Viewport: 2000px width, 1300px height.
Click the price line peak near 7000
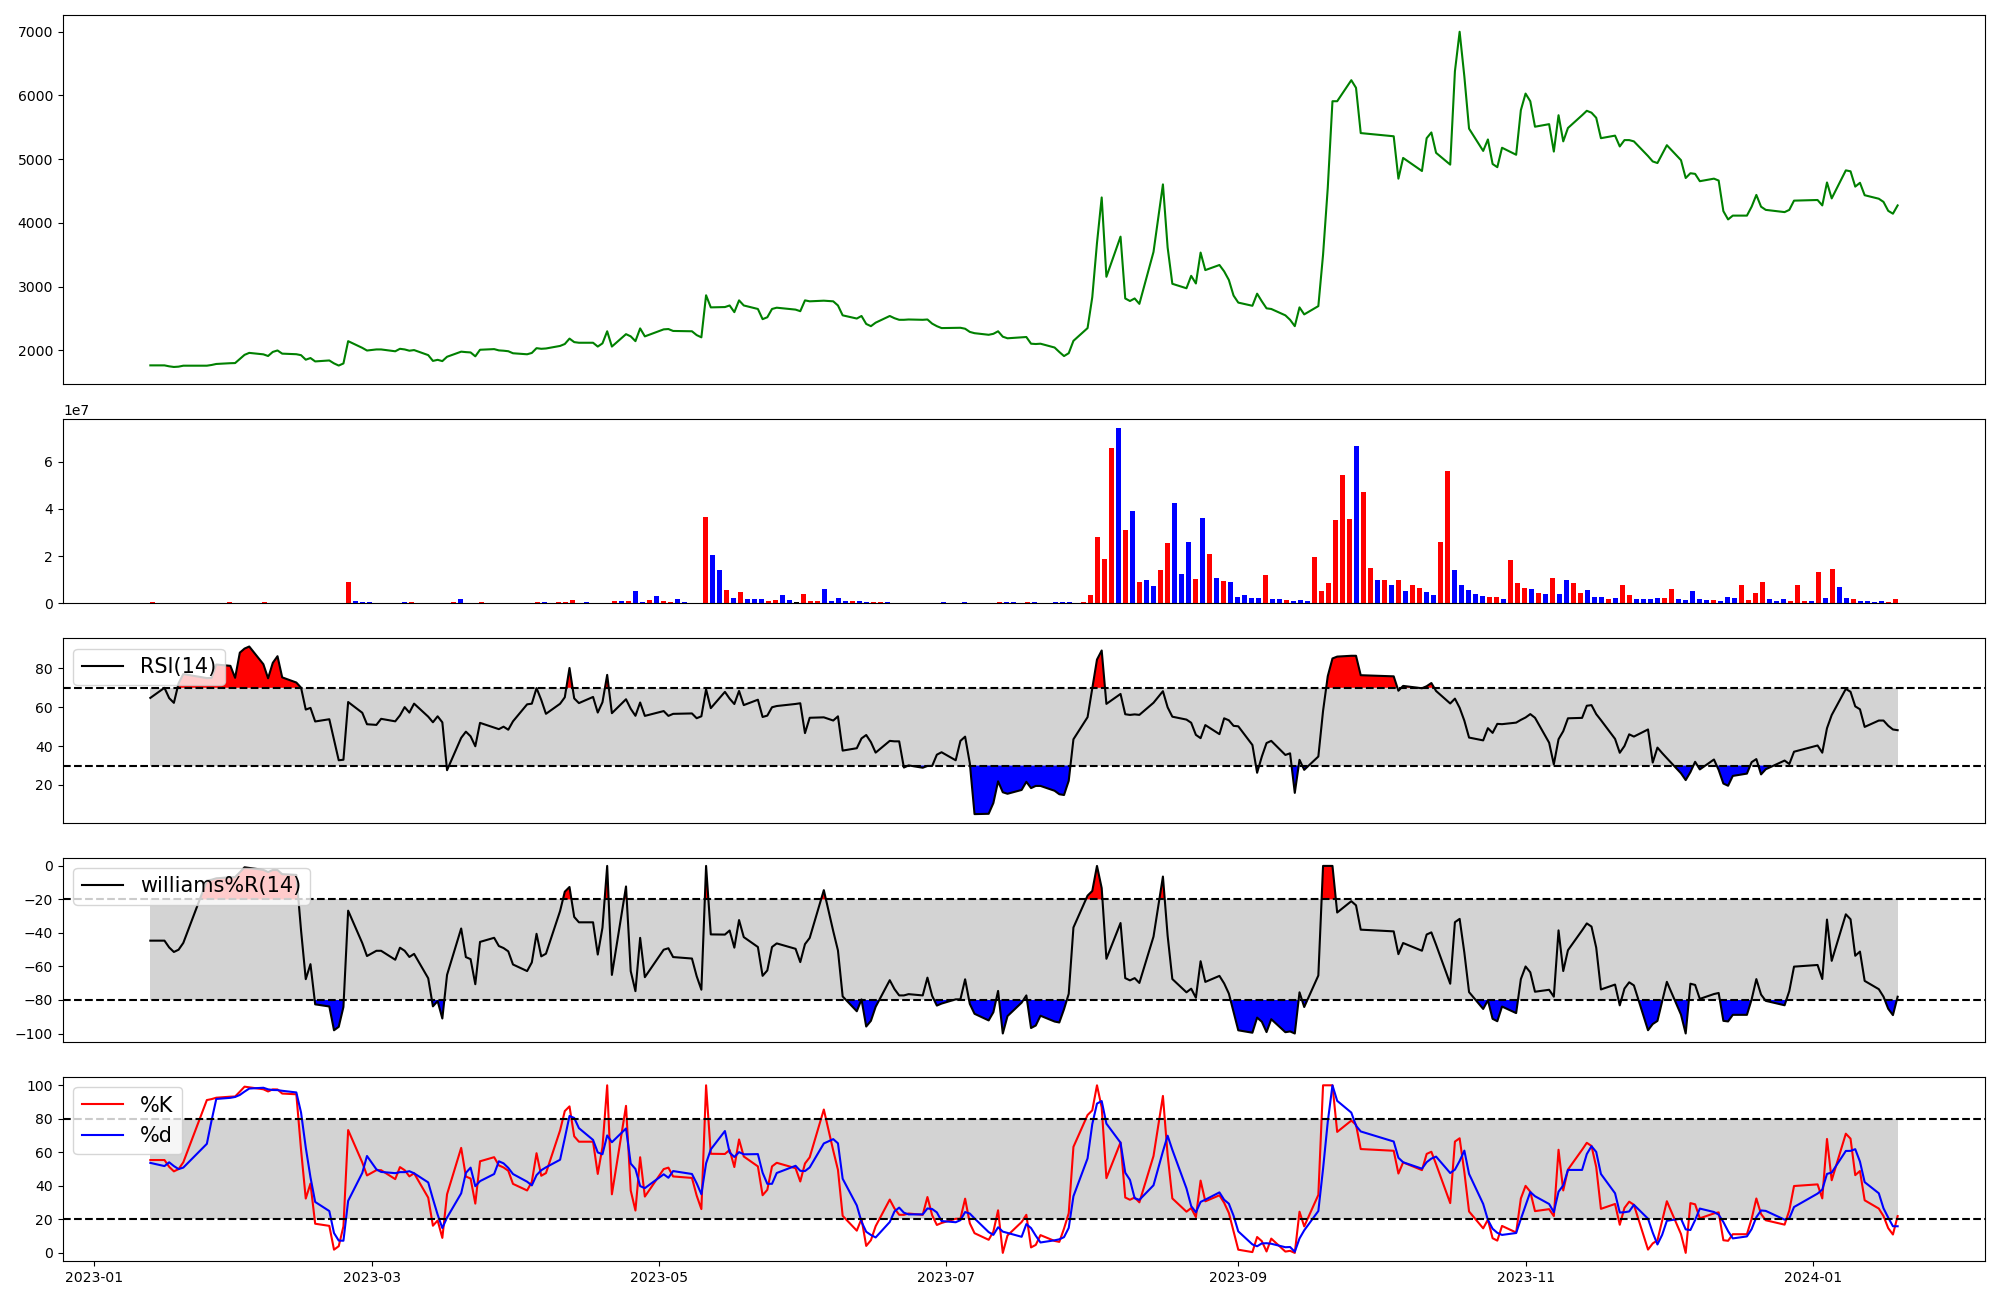tap(1459, 32)
